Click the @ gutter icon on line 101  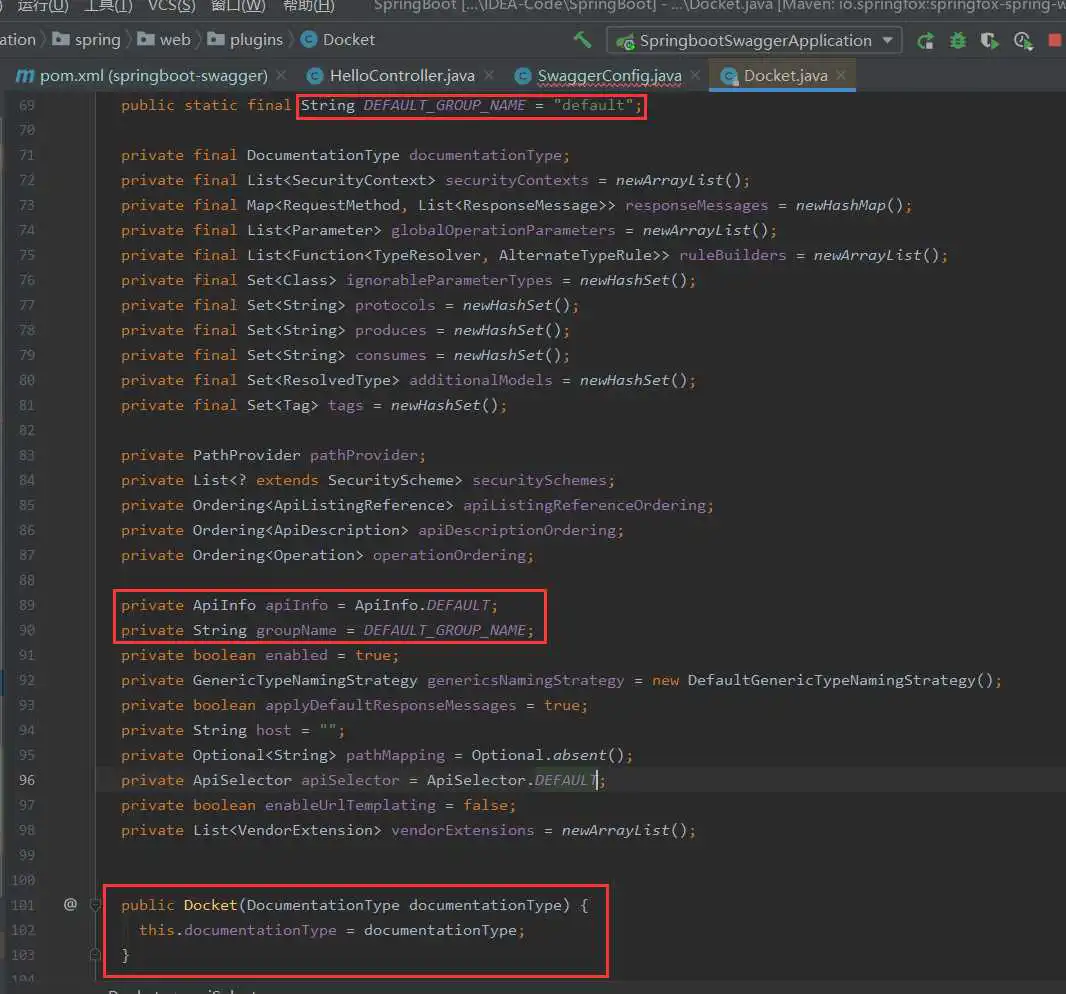point(70,904)
